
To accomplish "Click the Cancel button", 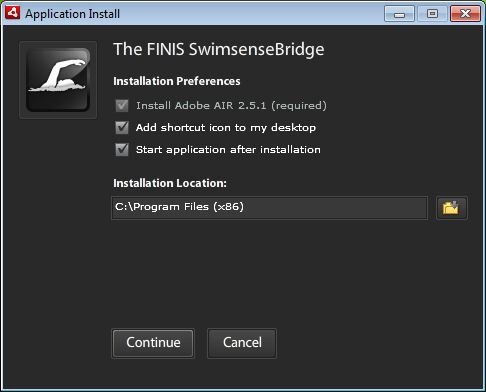I will [242, 343].
